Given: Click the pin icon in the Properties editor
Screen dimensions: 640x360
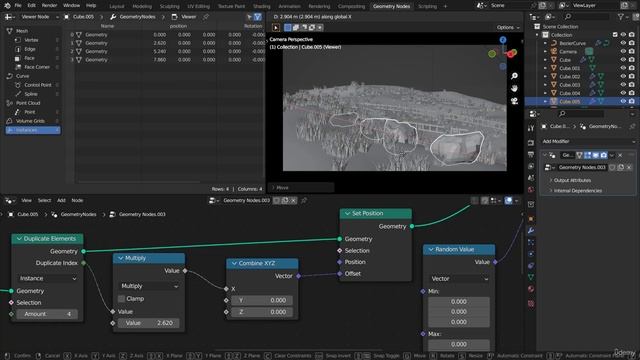Looking at the screenshot, I should pyautogui.click(x=632, y=127).
